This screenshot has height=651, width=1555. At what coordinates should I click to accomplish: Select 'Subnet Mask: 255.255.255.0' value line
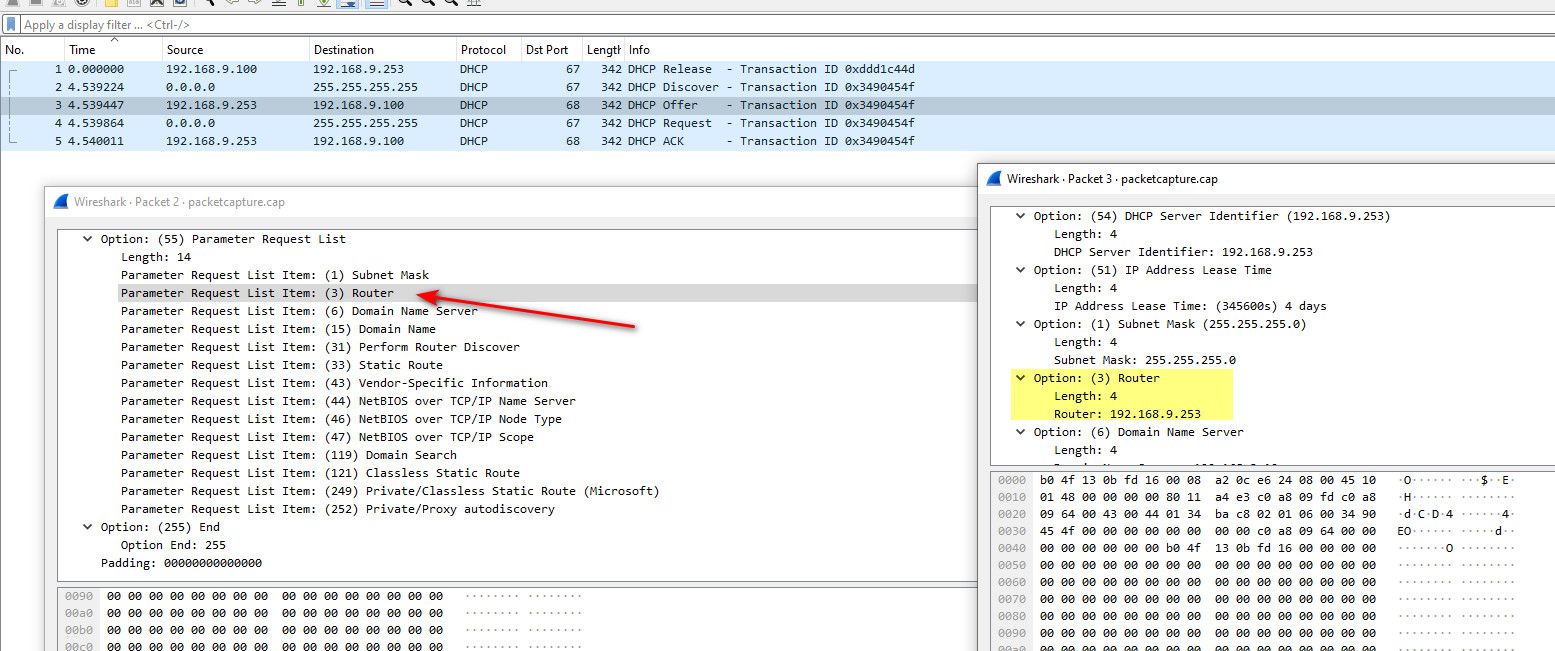1144,360
